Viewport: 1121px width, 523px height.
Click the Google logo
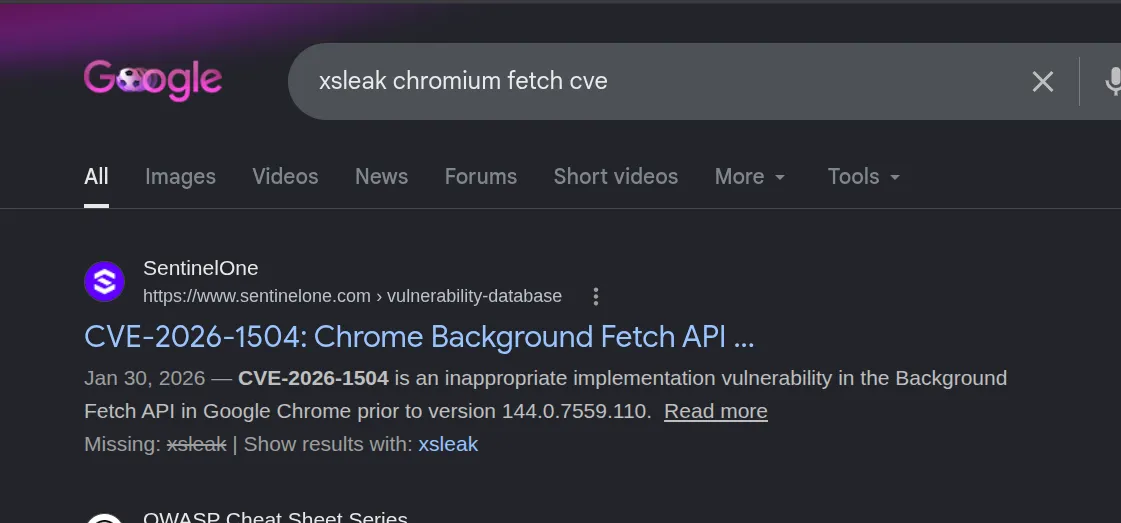[x=153, y=81]
